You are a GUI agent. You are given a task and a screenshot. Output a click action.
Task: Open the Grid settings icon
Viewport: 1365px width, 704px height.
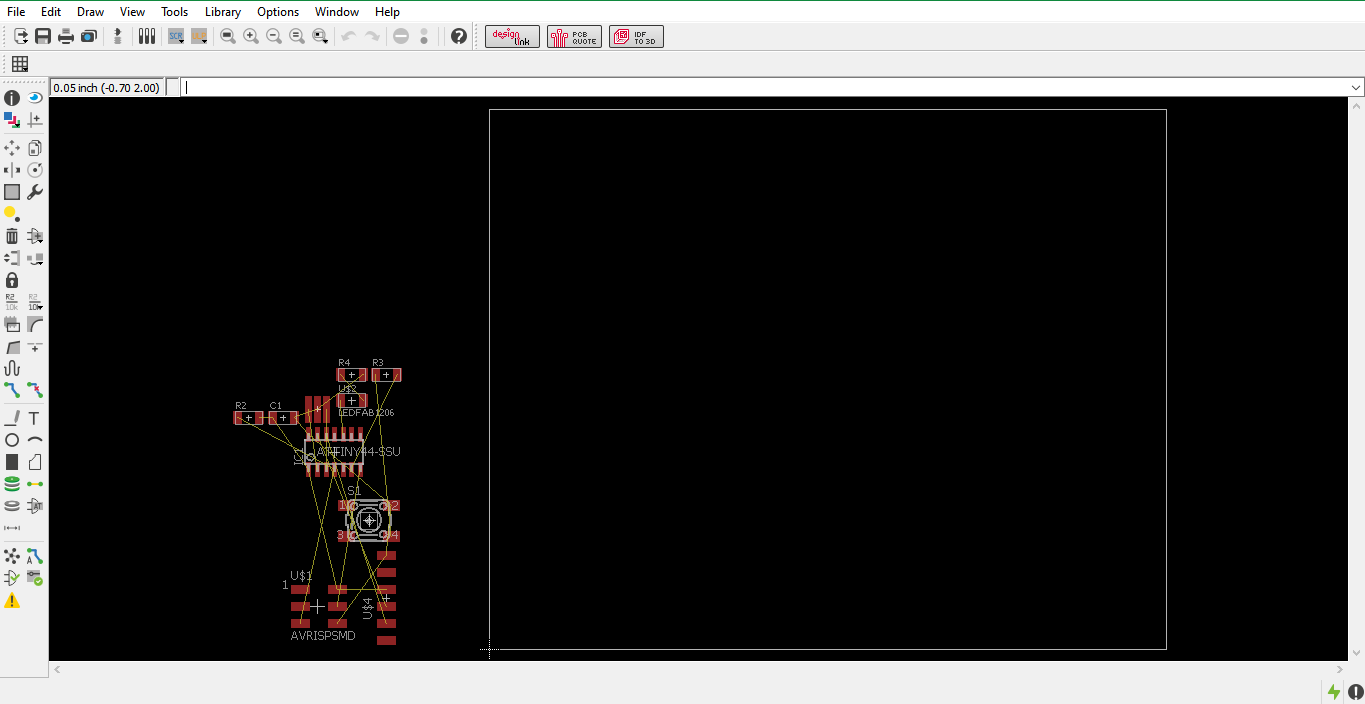pos(20,64)
